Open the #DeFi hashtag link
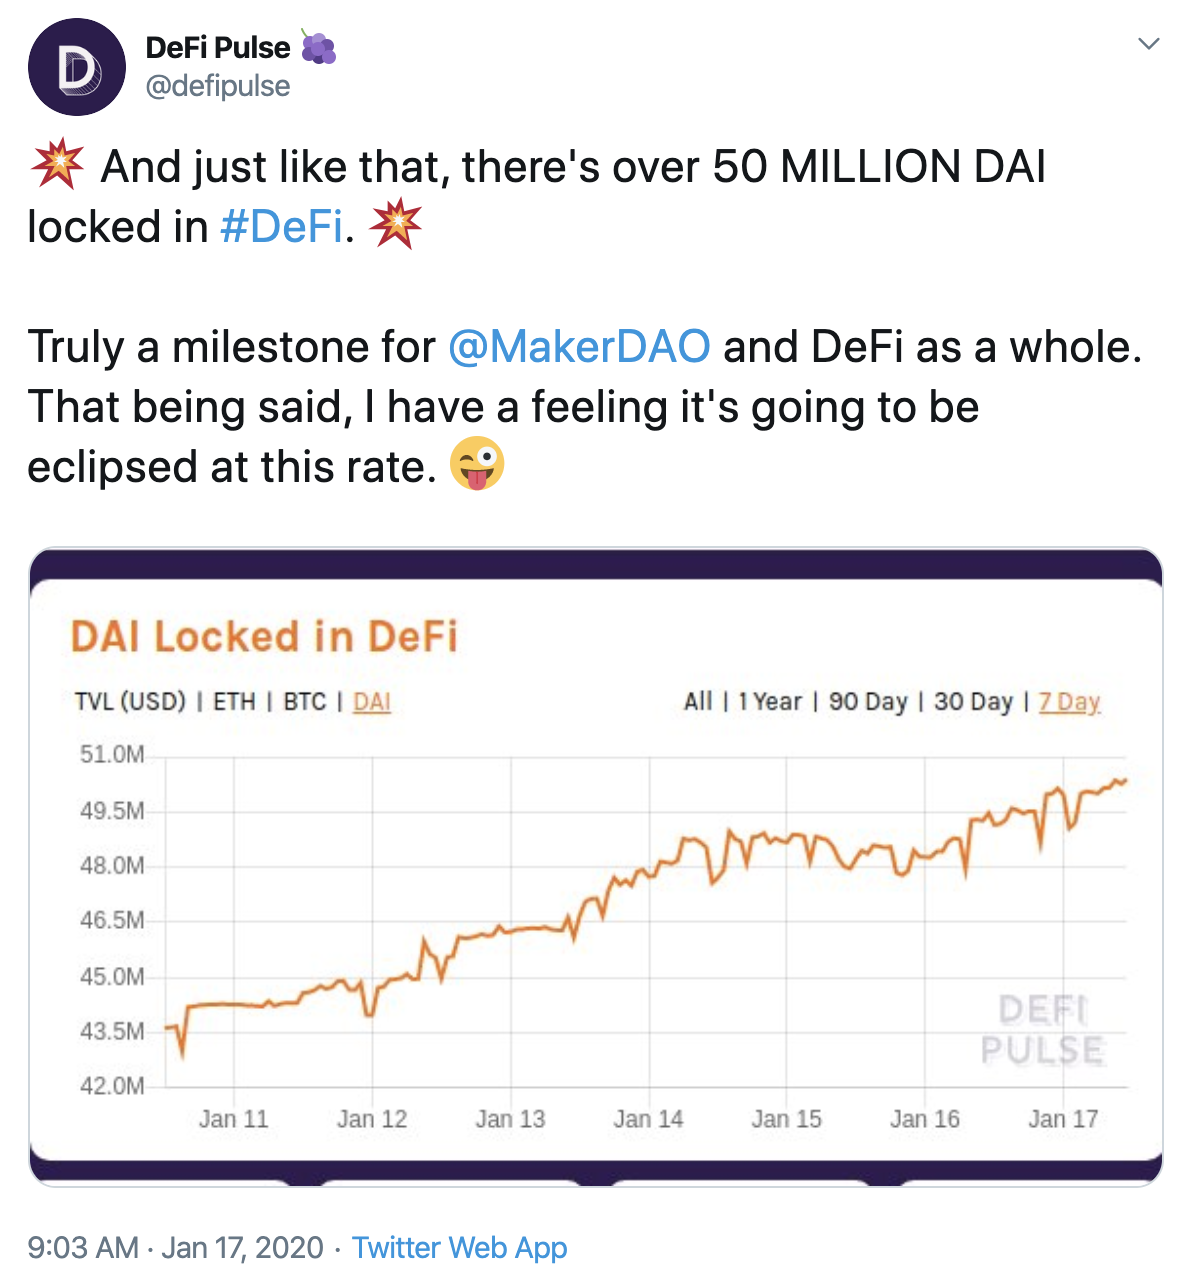The width and height of the screenshot is (1192, 1286). click(281, 227)
